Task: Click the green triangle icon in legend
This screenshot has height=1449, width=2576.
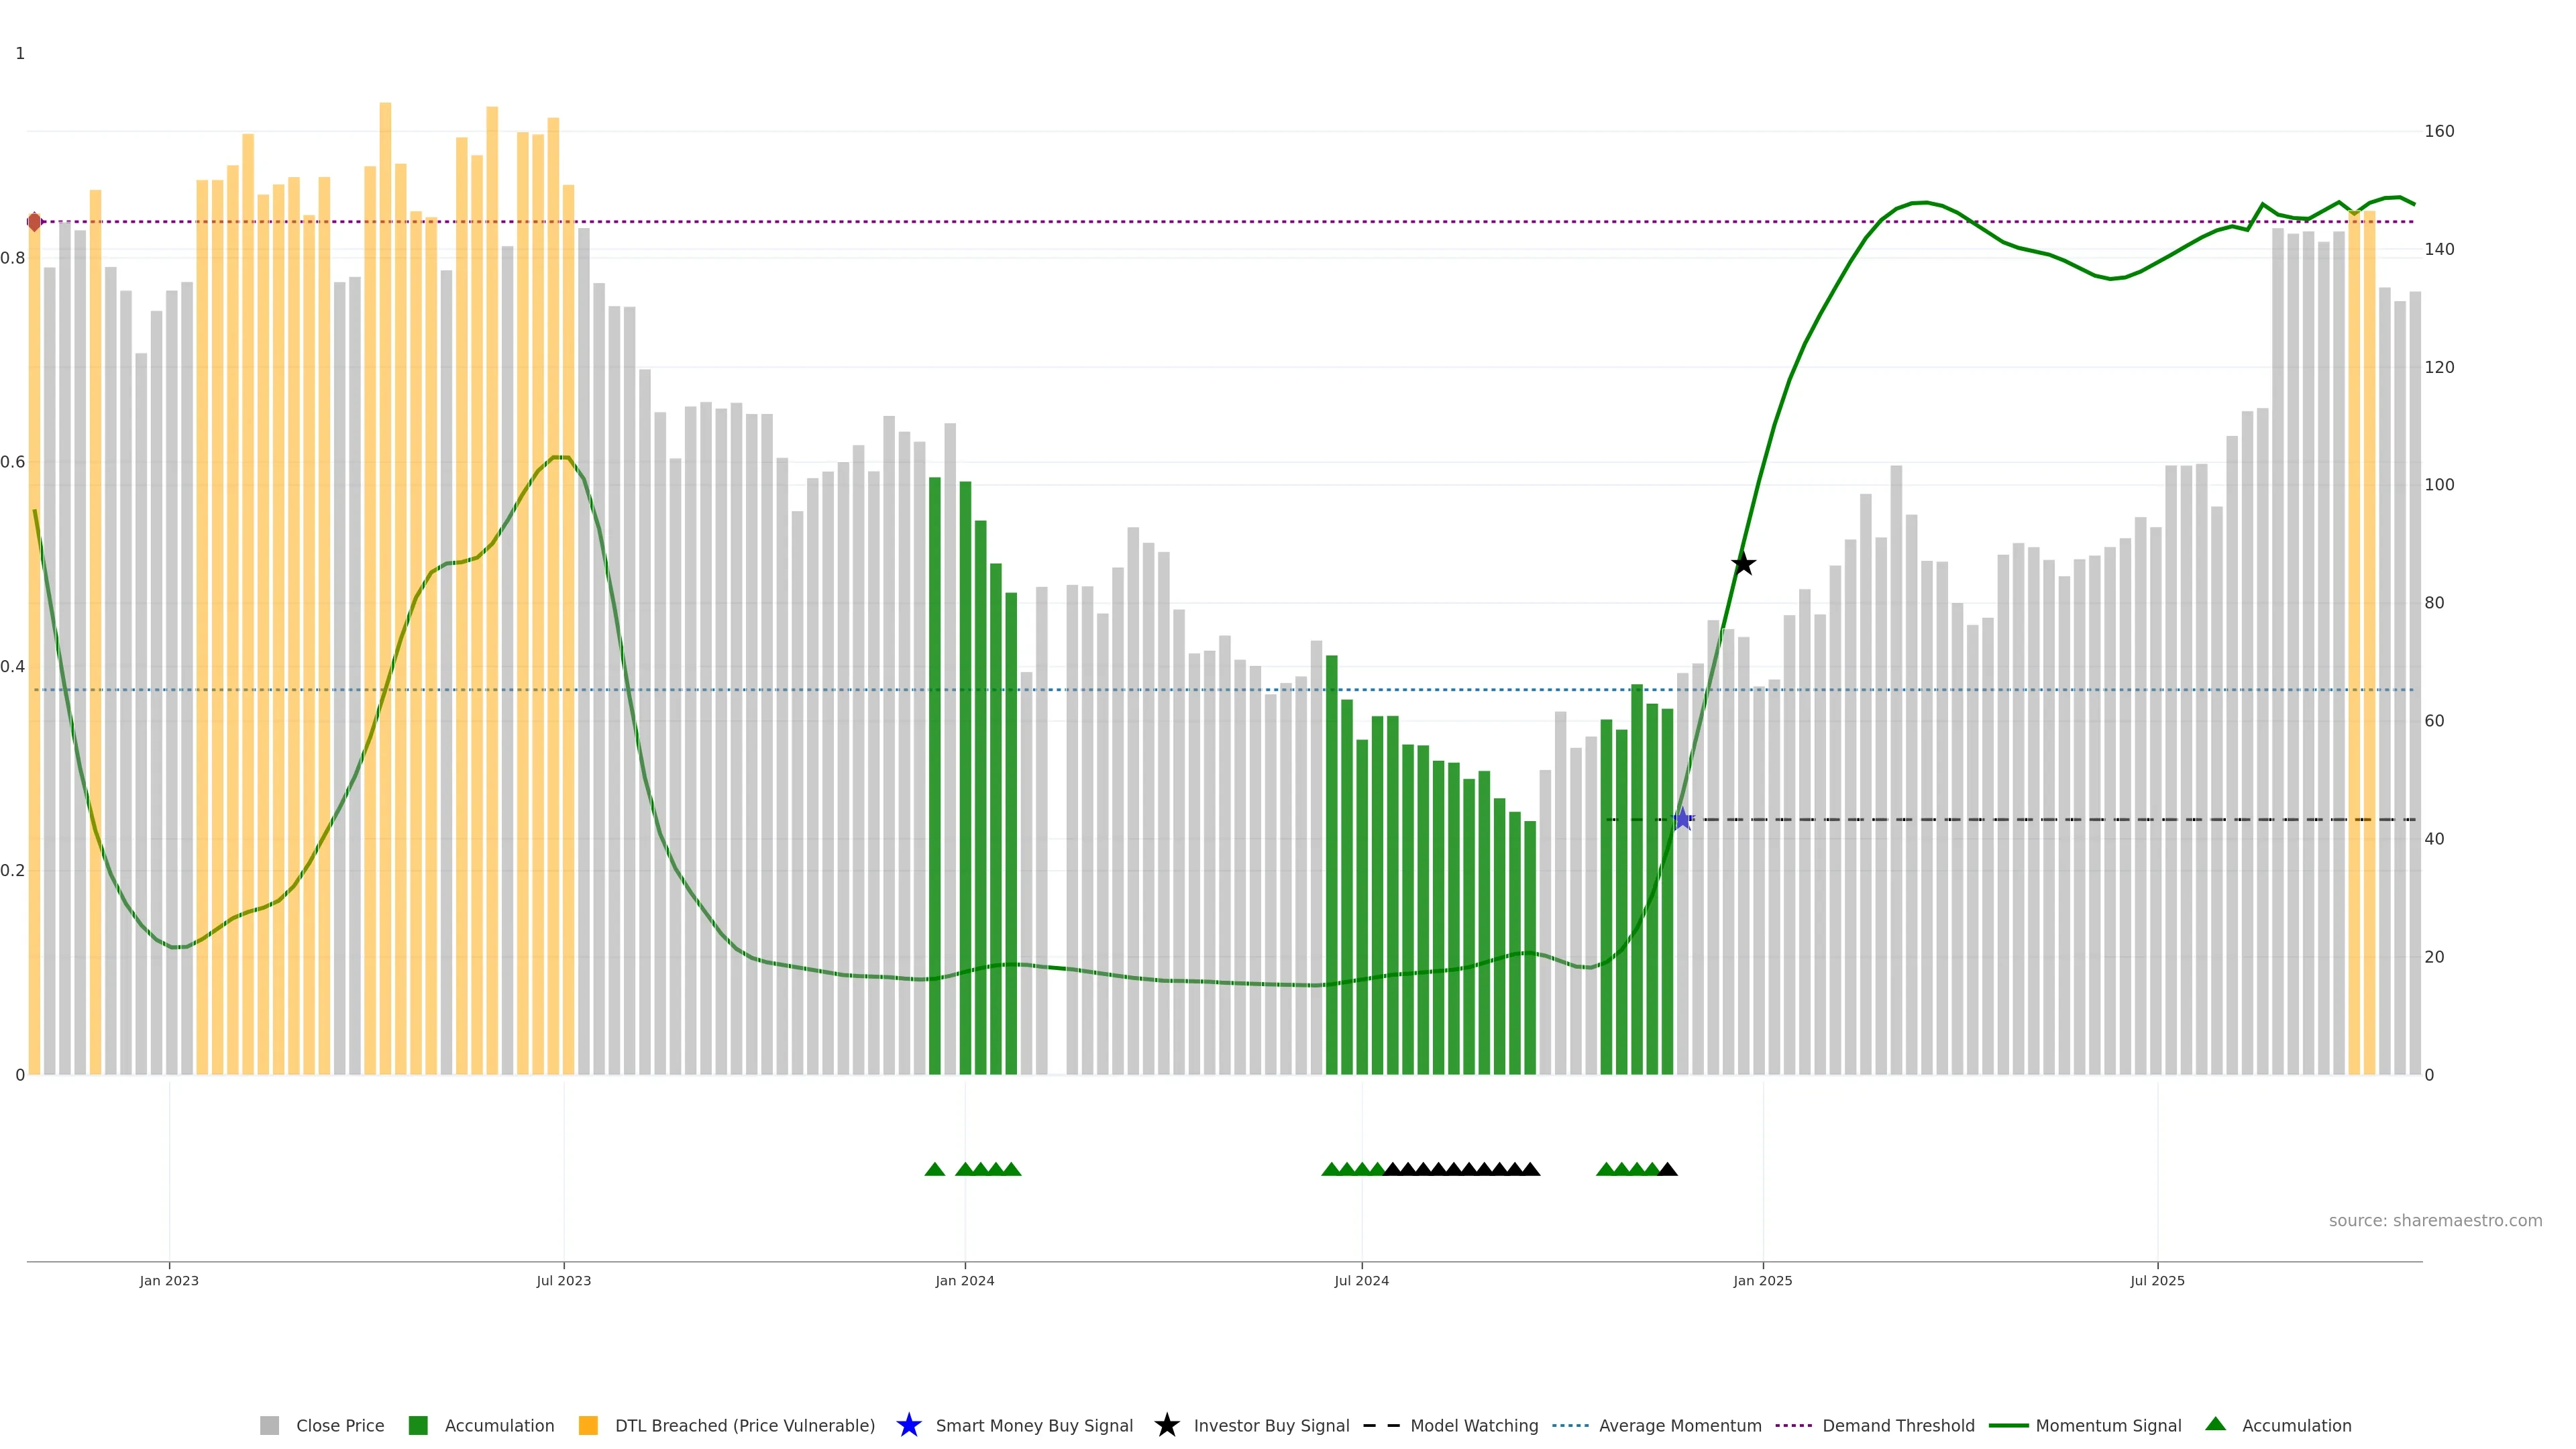Action: pos(2215,1424)
